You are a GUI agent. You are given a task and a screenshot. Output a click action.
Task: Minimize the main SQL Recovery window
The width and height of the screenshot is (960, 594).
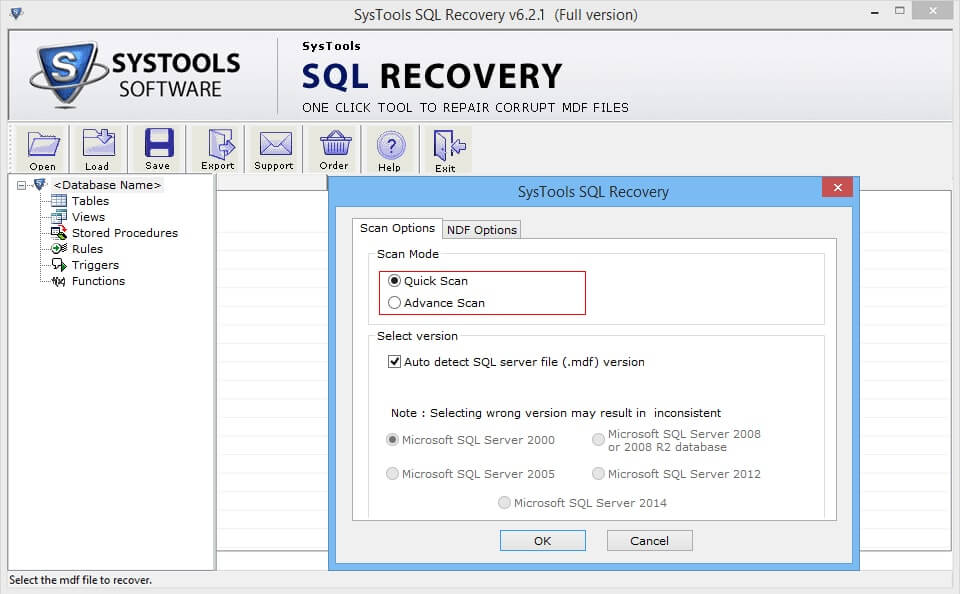click(875, 12)
